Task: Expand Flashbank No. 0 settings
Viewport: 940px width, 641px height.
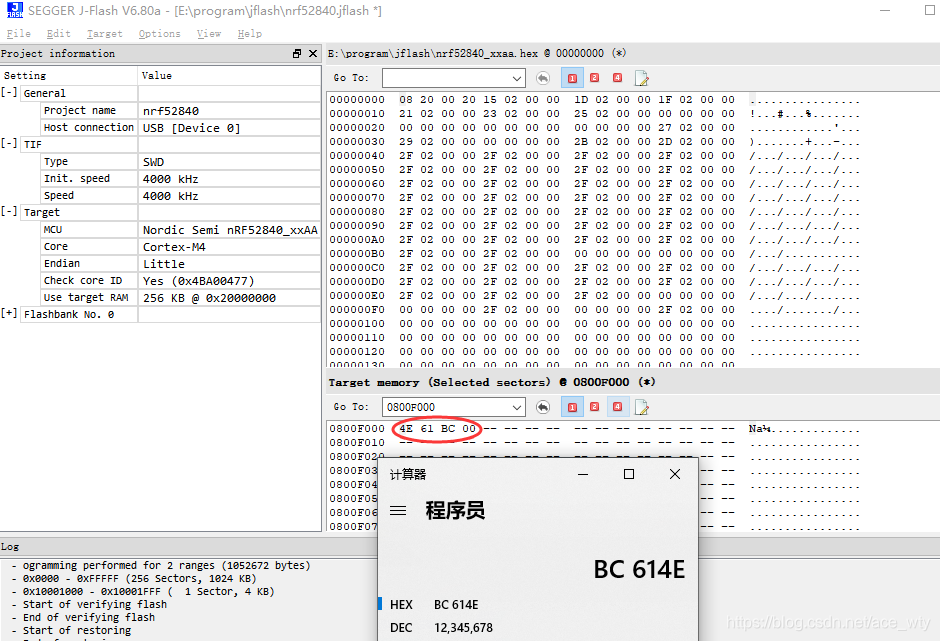Action: coord(11,314)
